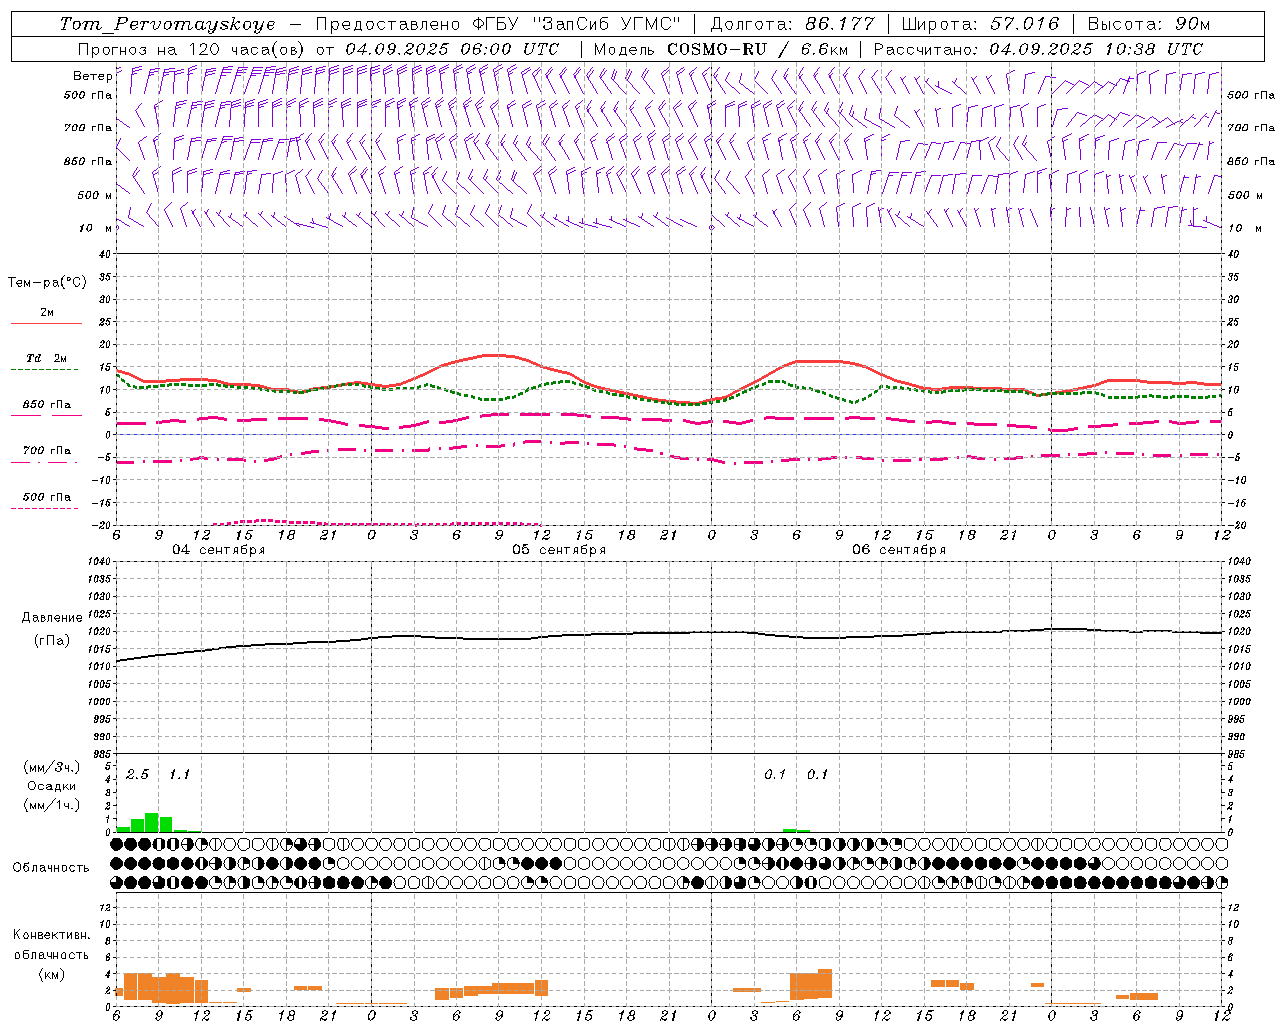Click the Ветер axis label

pos(92,76)
